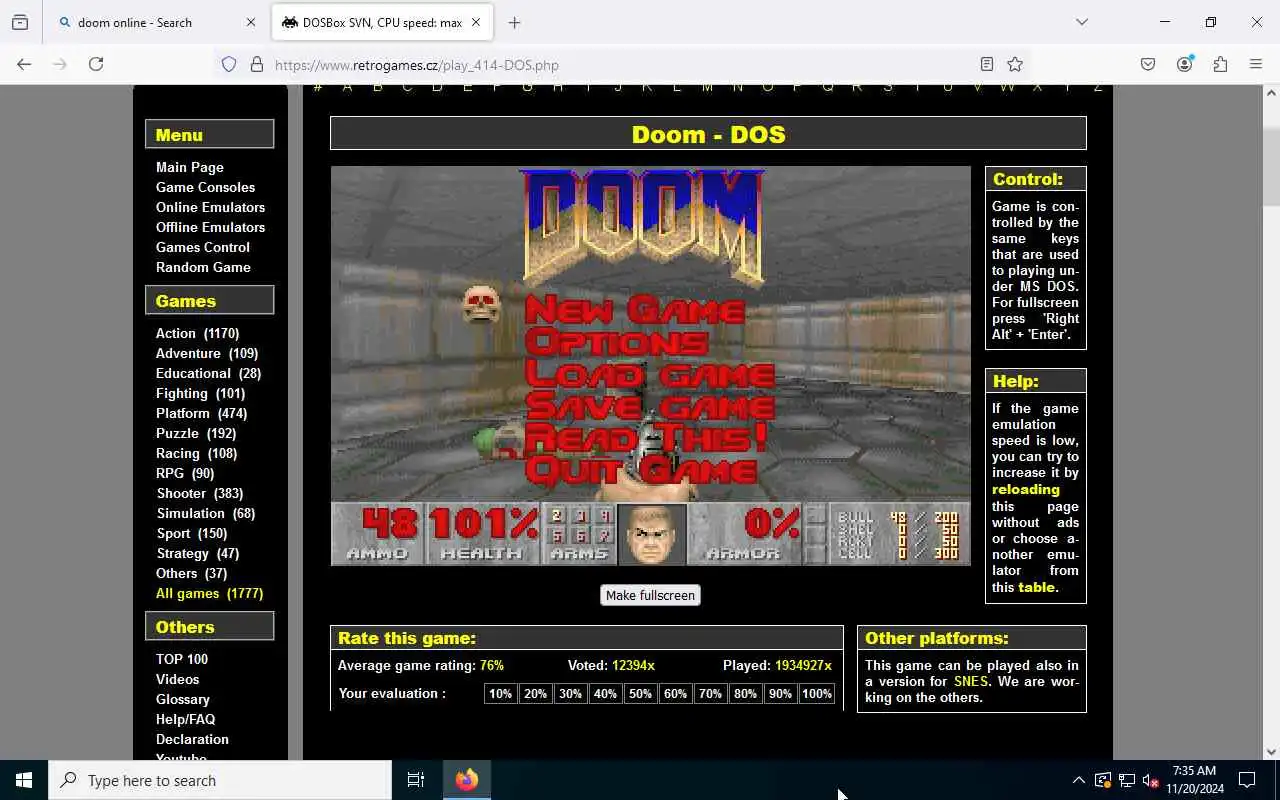
Task: Click the reloading link in Help box
Action: pos(1025,489)
